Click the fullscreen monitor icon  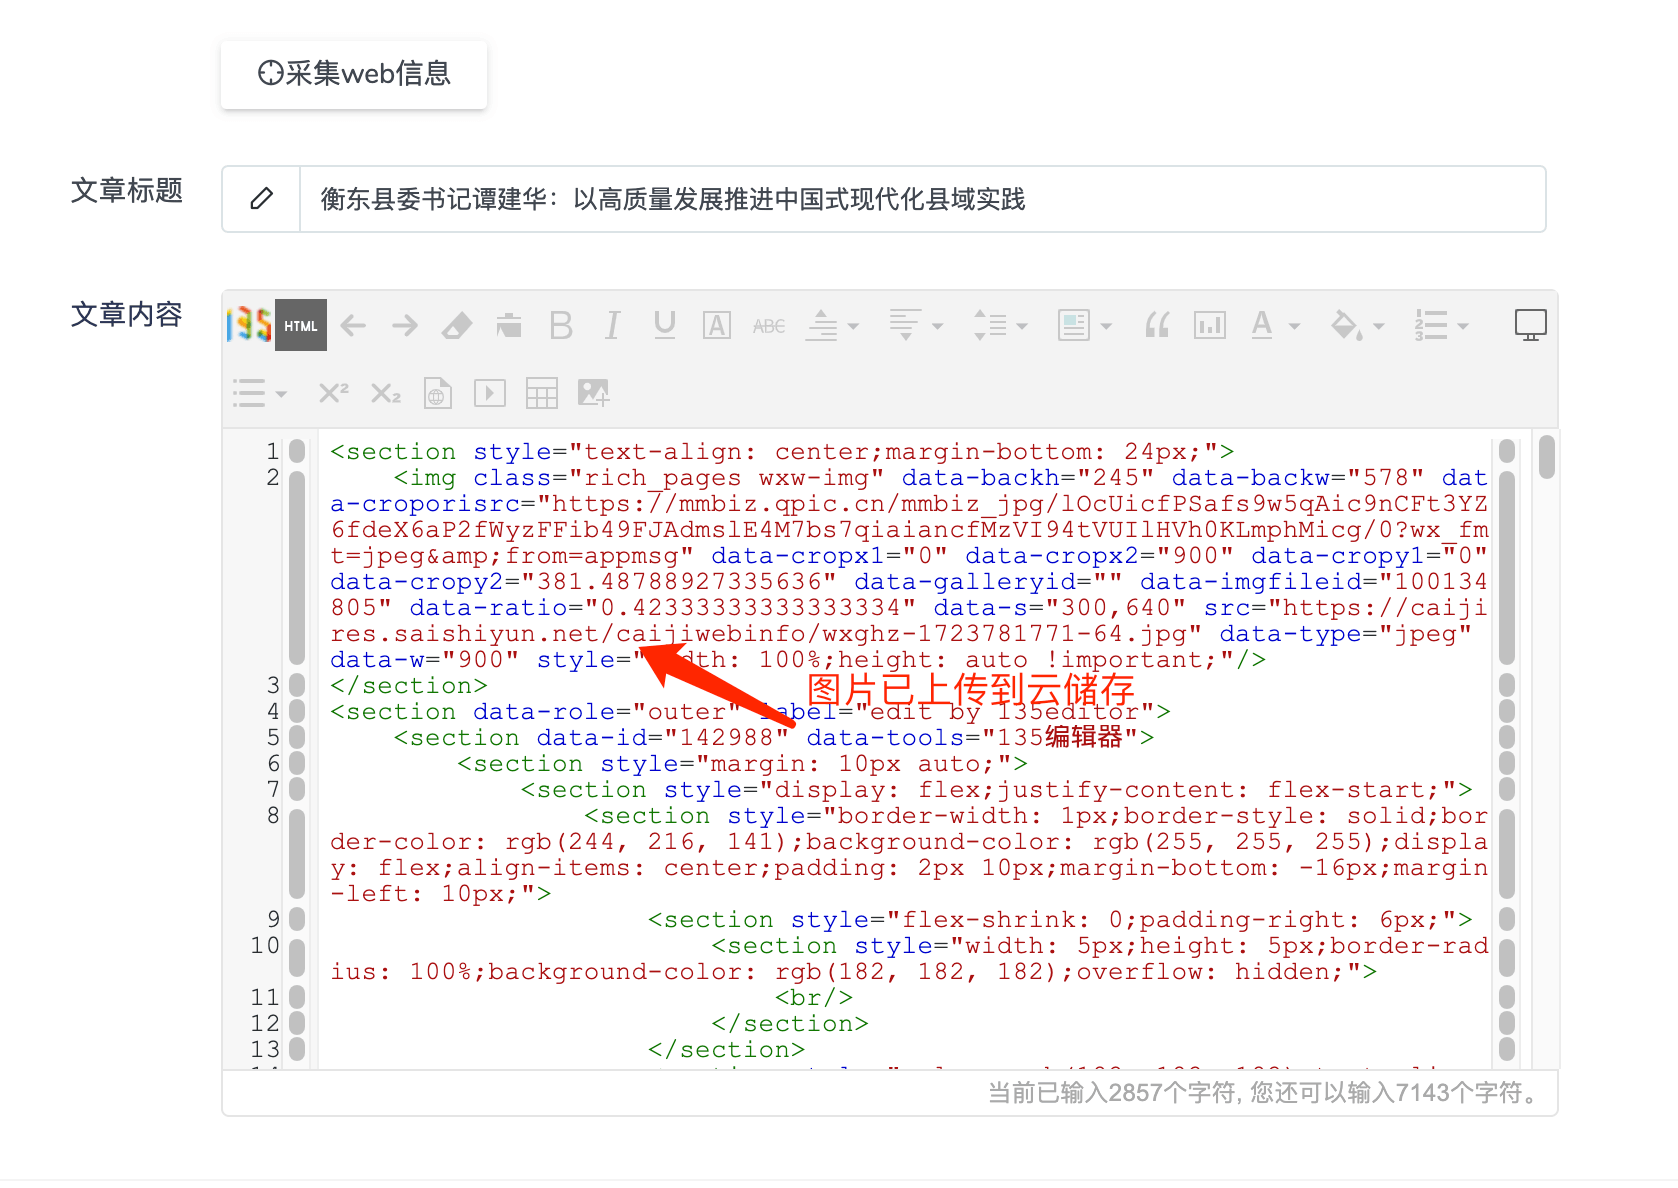(1530, 325)
